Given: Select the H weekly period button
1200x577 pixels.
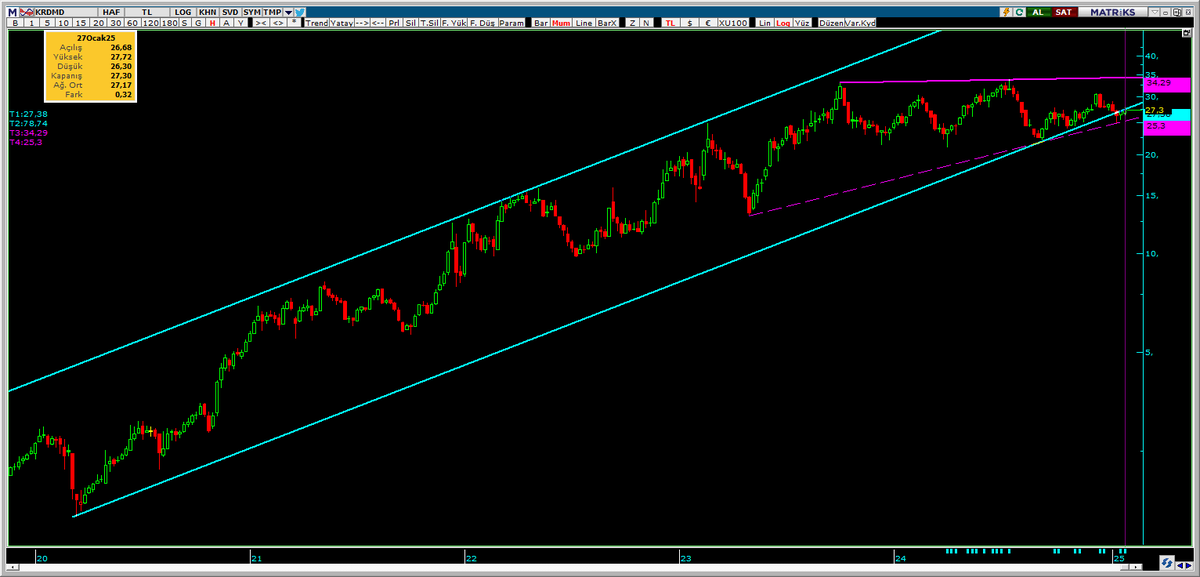Looking at the screenshot, I should tap(212, 22).
